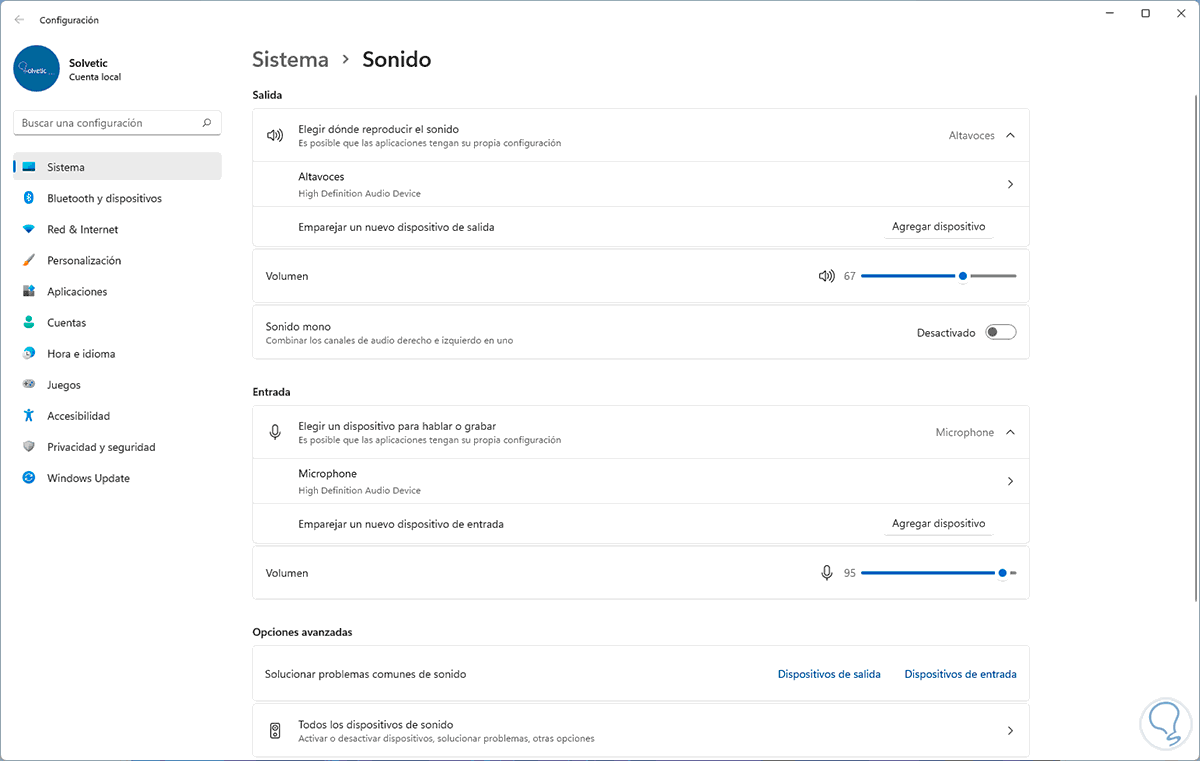This screenshot has width=1200, height=761.
Task: Open Todos los dispositivos de sonido
Action: point(640,731)
